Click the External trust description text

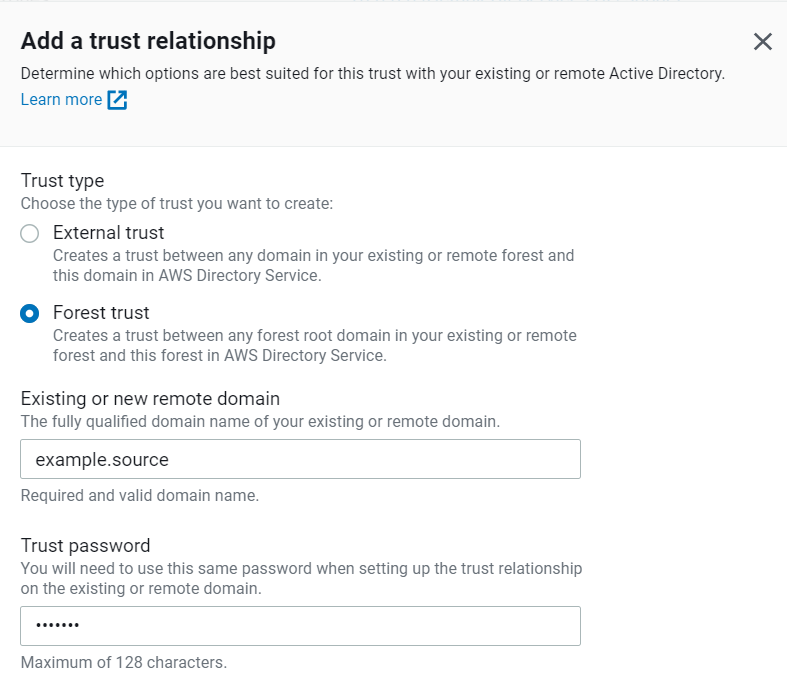(313, 265)
